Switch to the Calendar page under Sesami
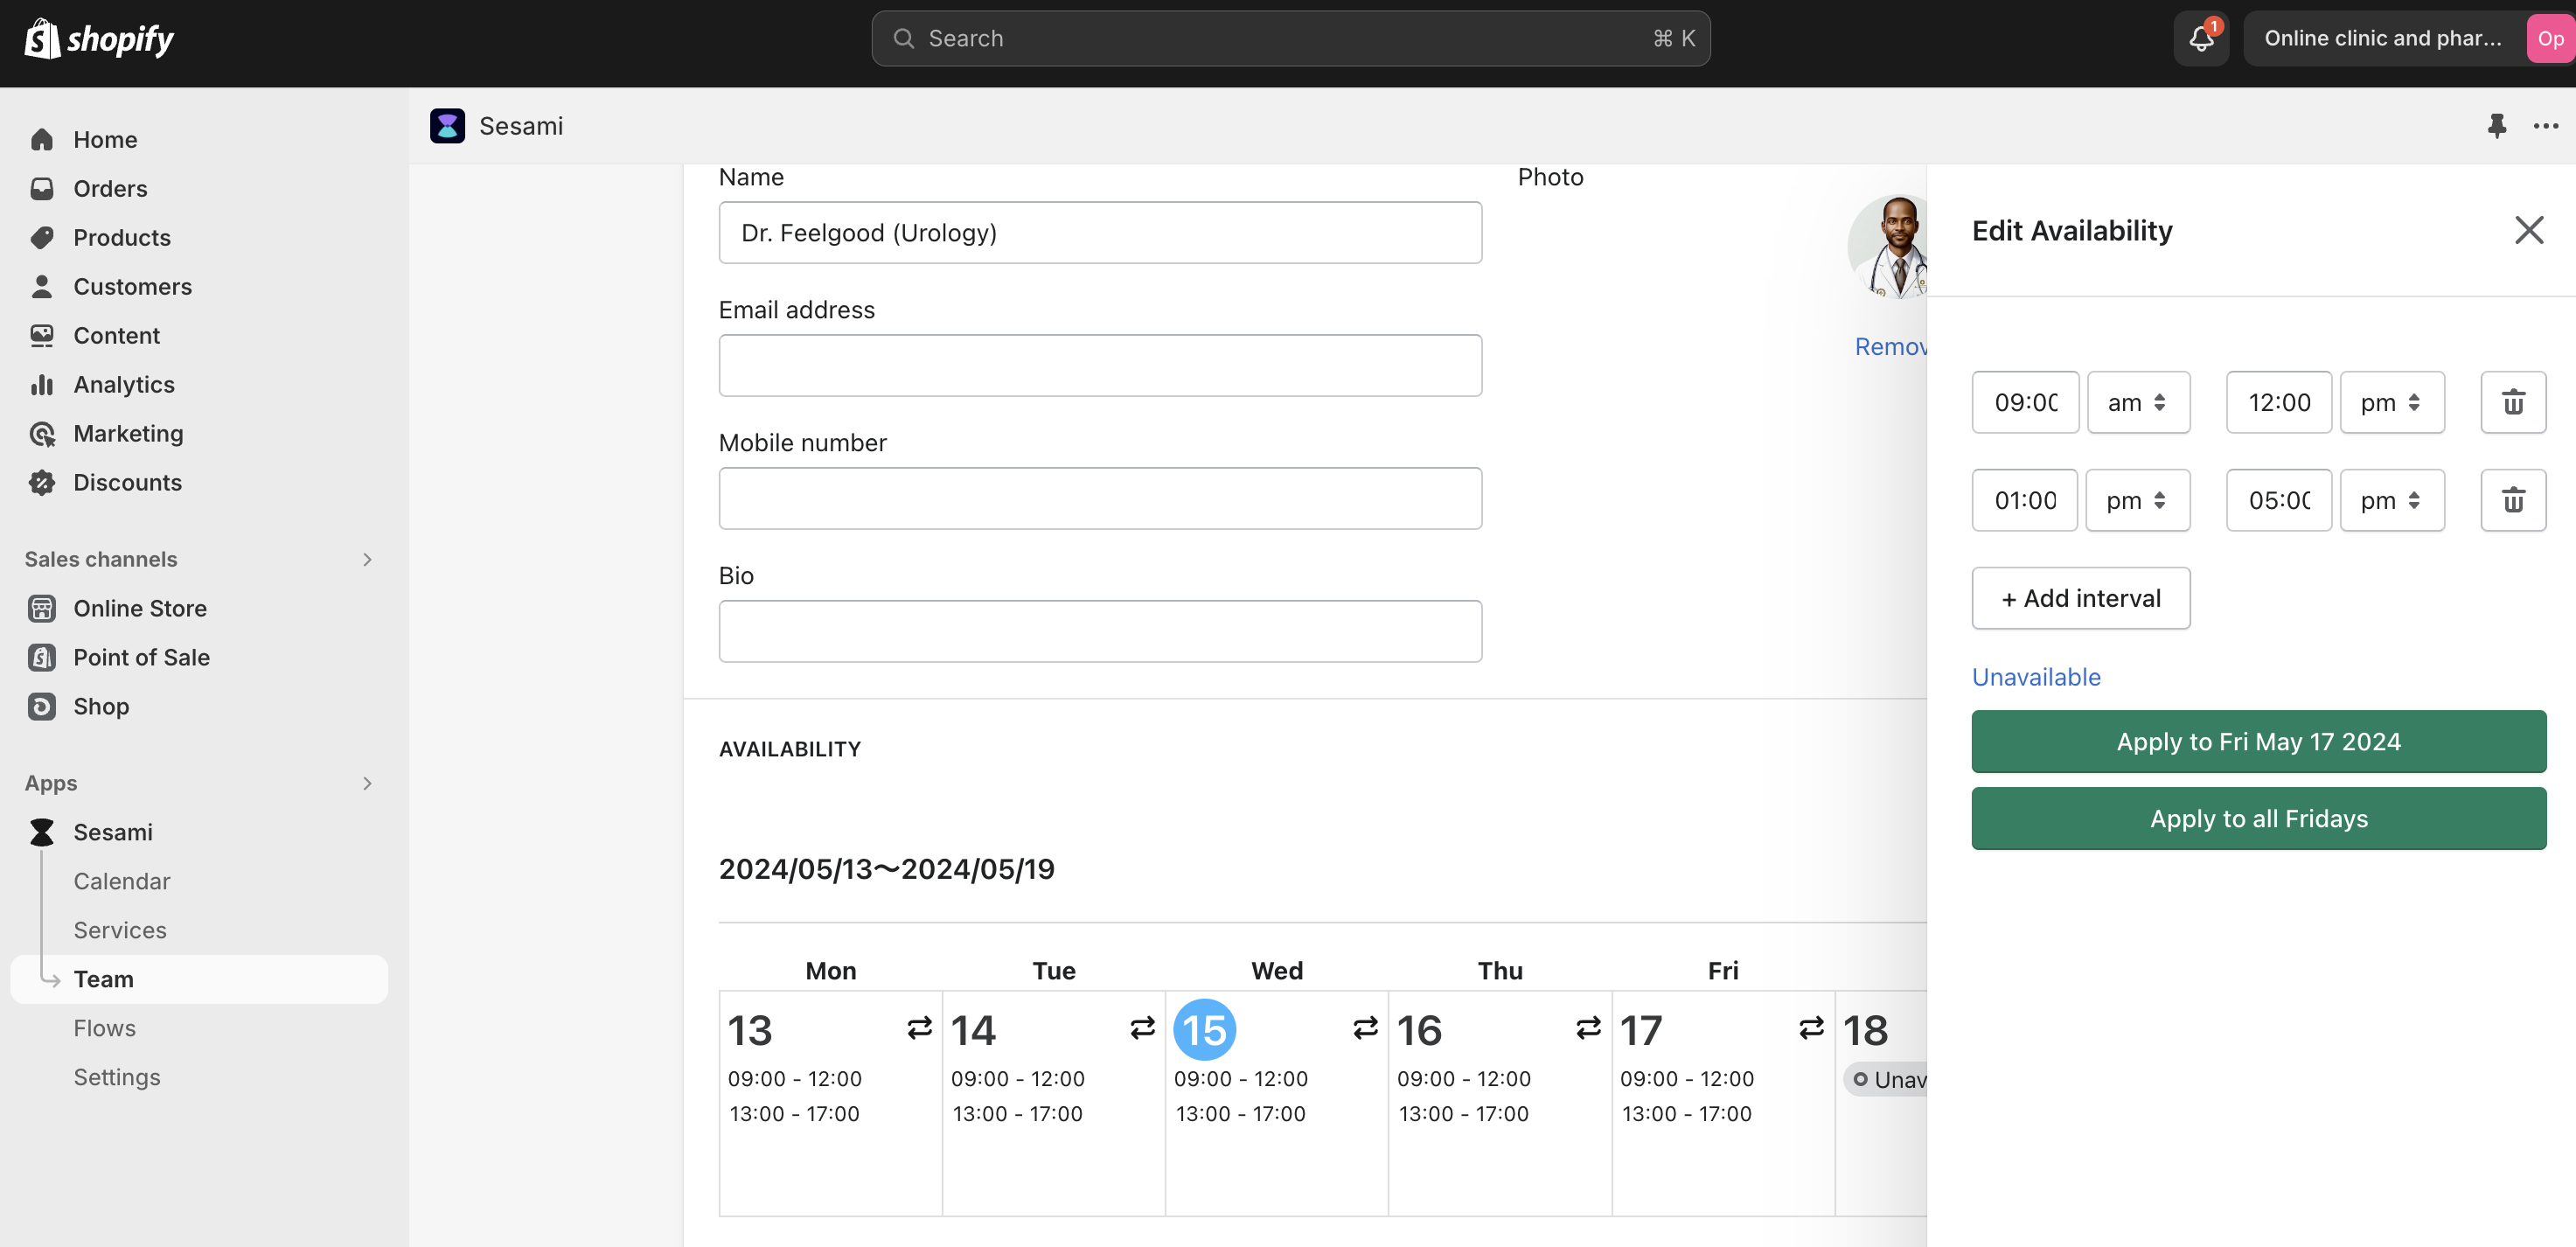This screenshot has width=2576, height=1247. pos(122,881)
